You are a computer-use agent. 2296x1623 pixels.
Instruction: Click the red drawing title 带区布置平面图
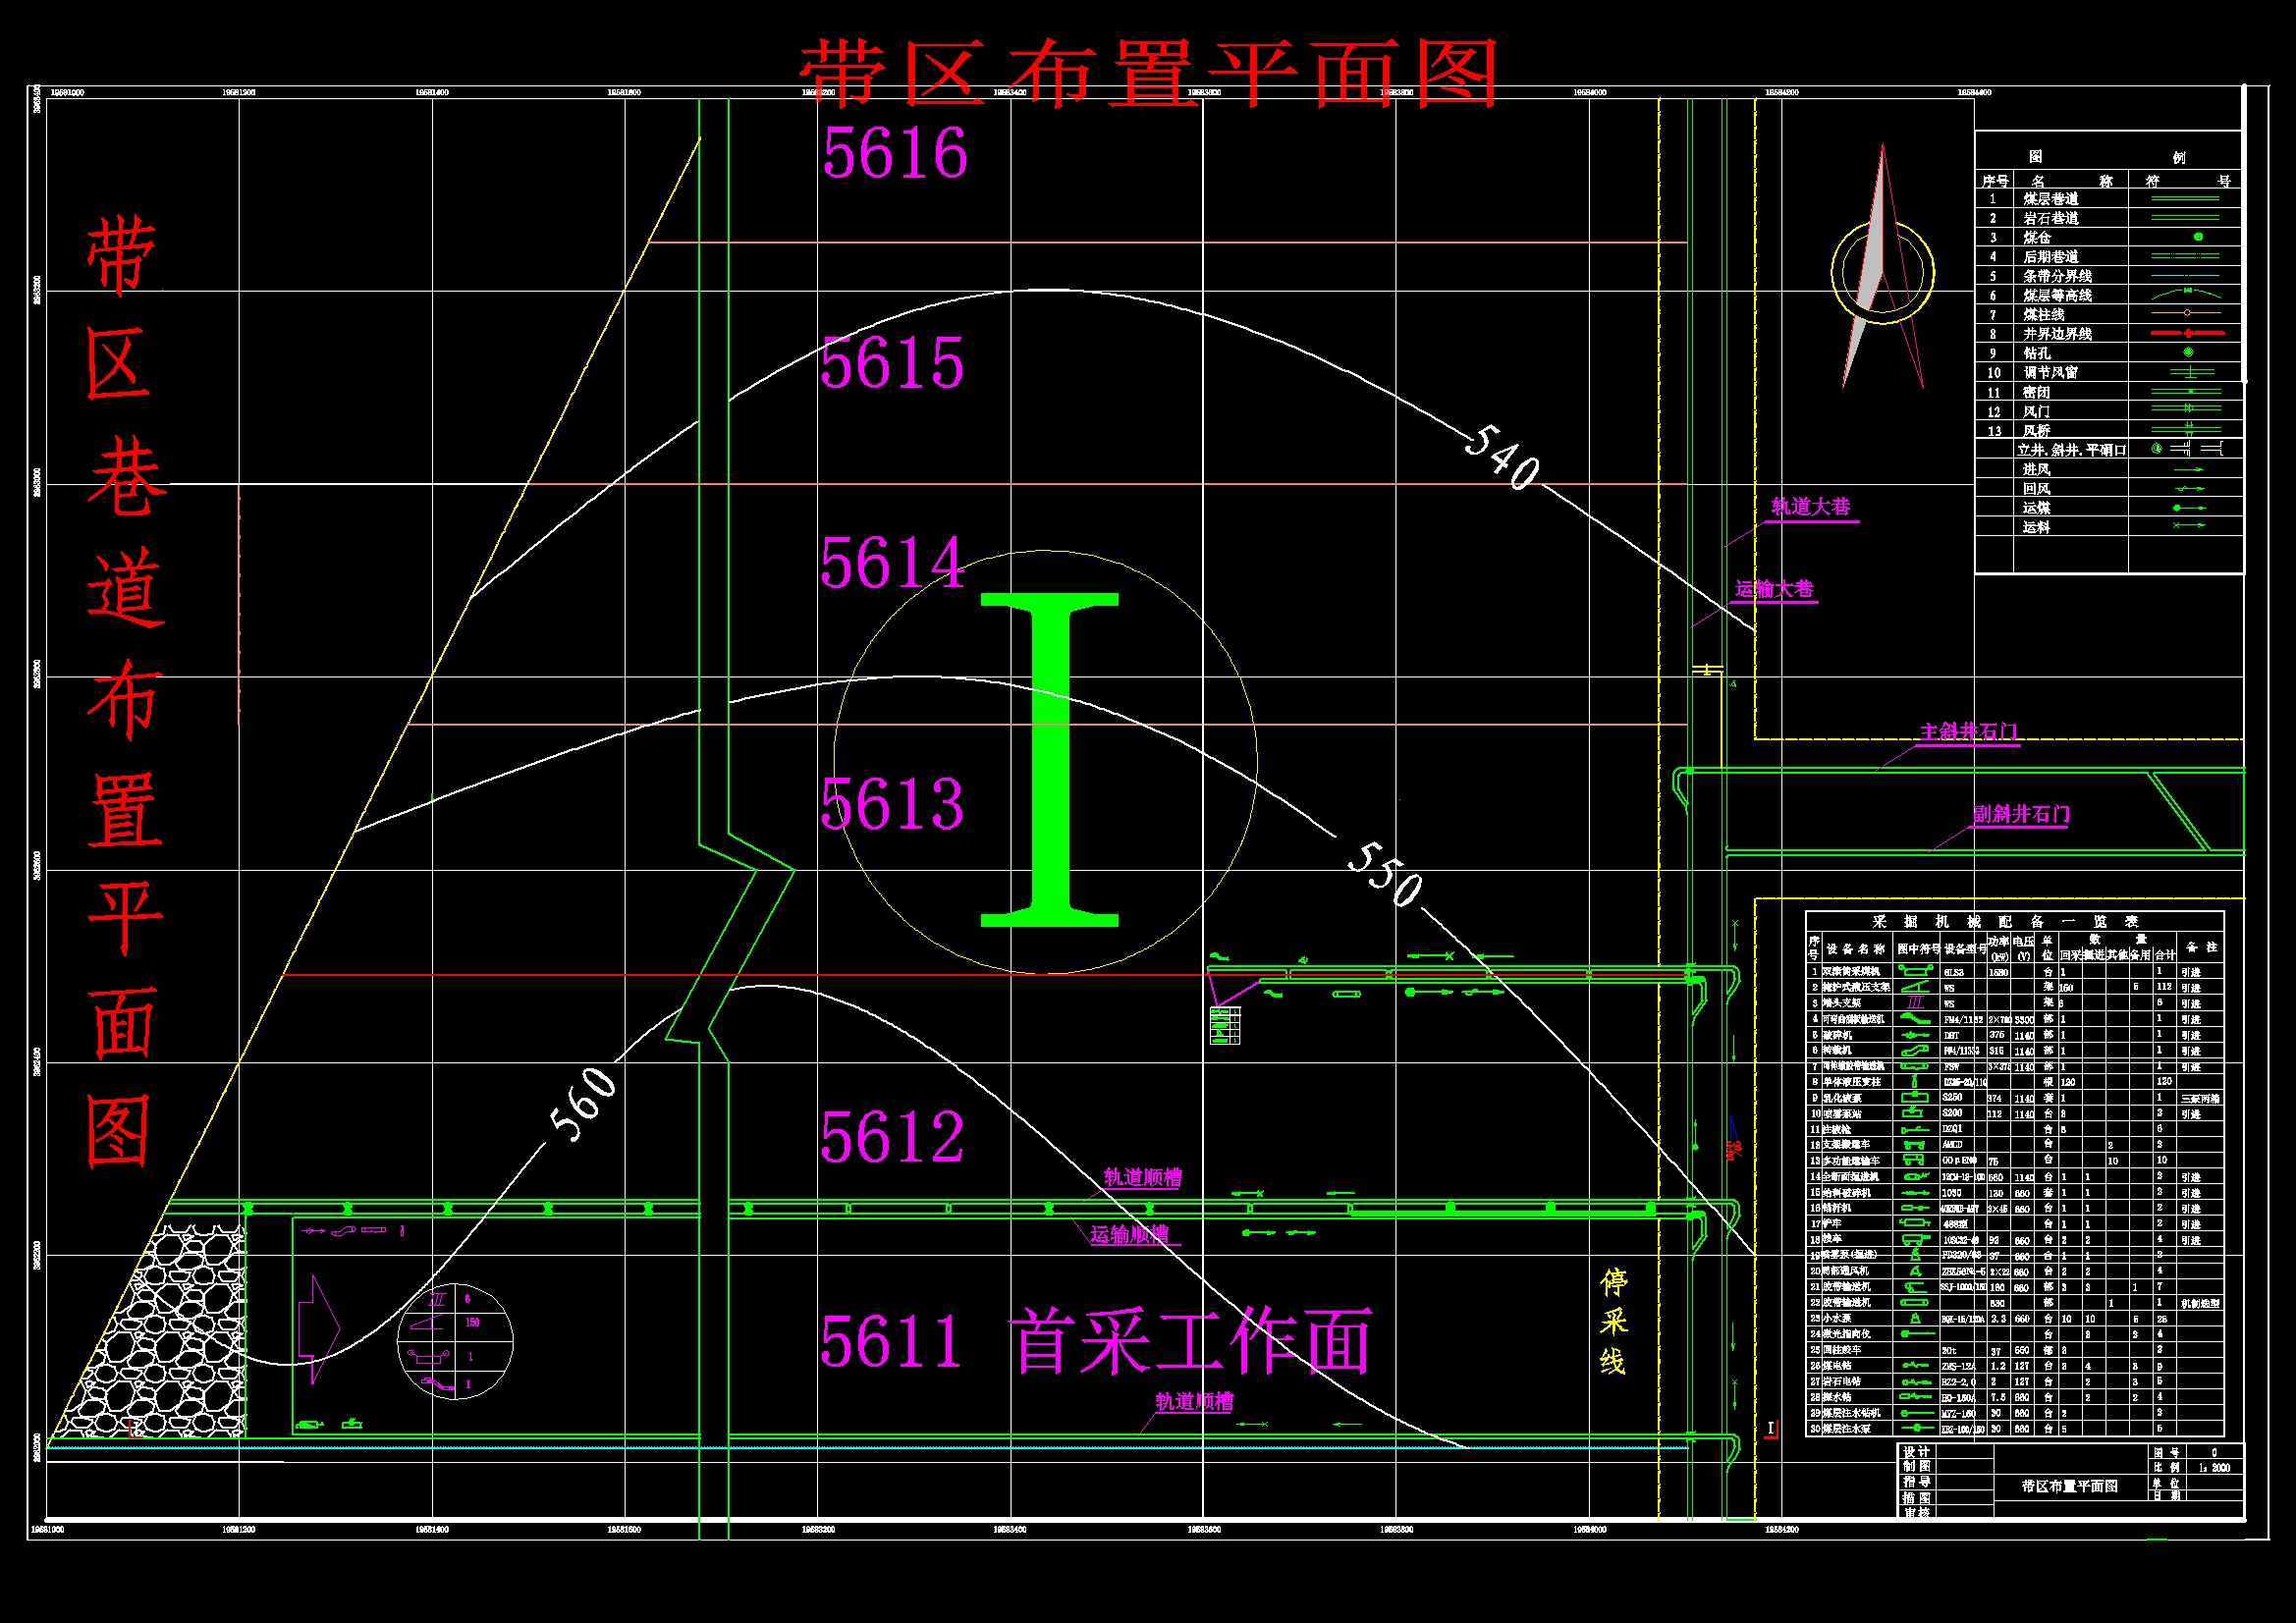(1149, 74)
